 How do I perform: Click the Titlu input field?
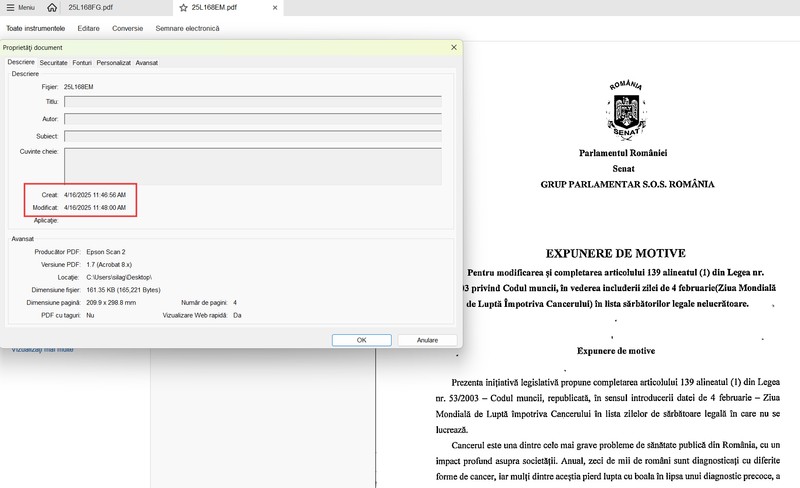(253, 102)
